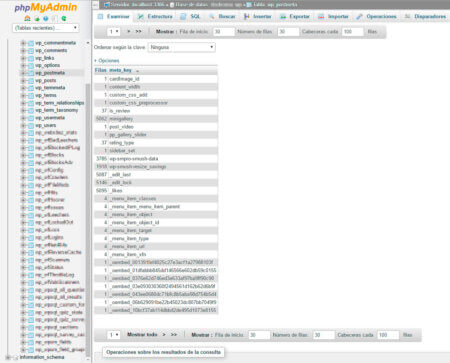
Task: Open the Ordenar según la clave dropdown
Action: coord(182,47)
